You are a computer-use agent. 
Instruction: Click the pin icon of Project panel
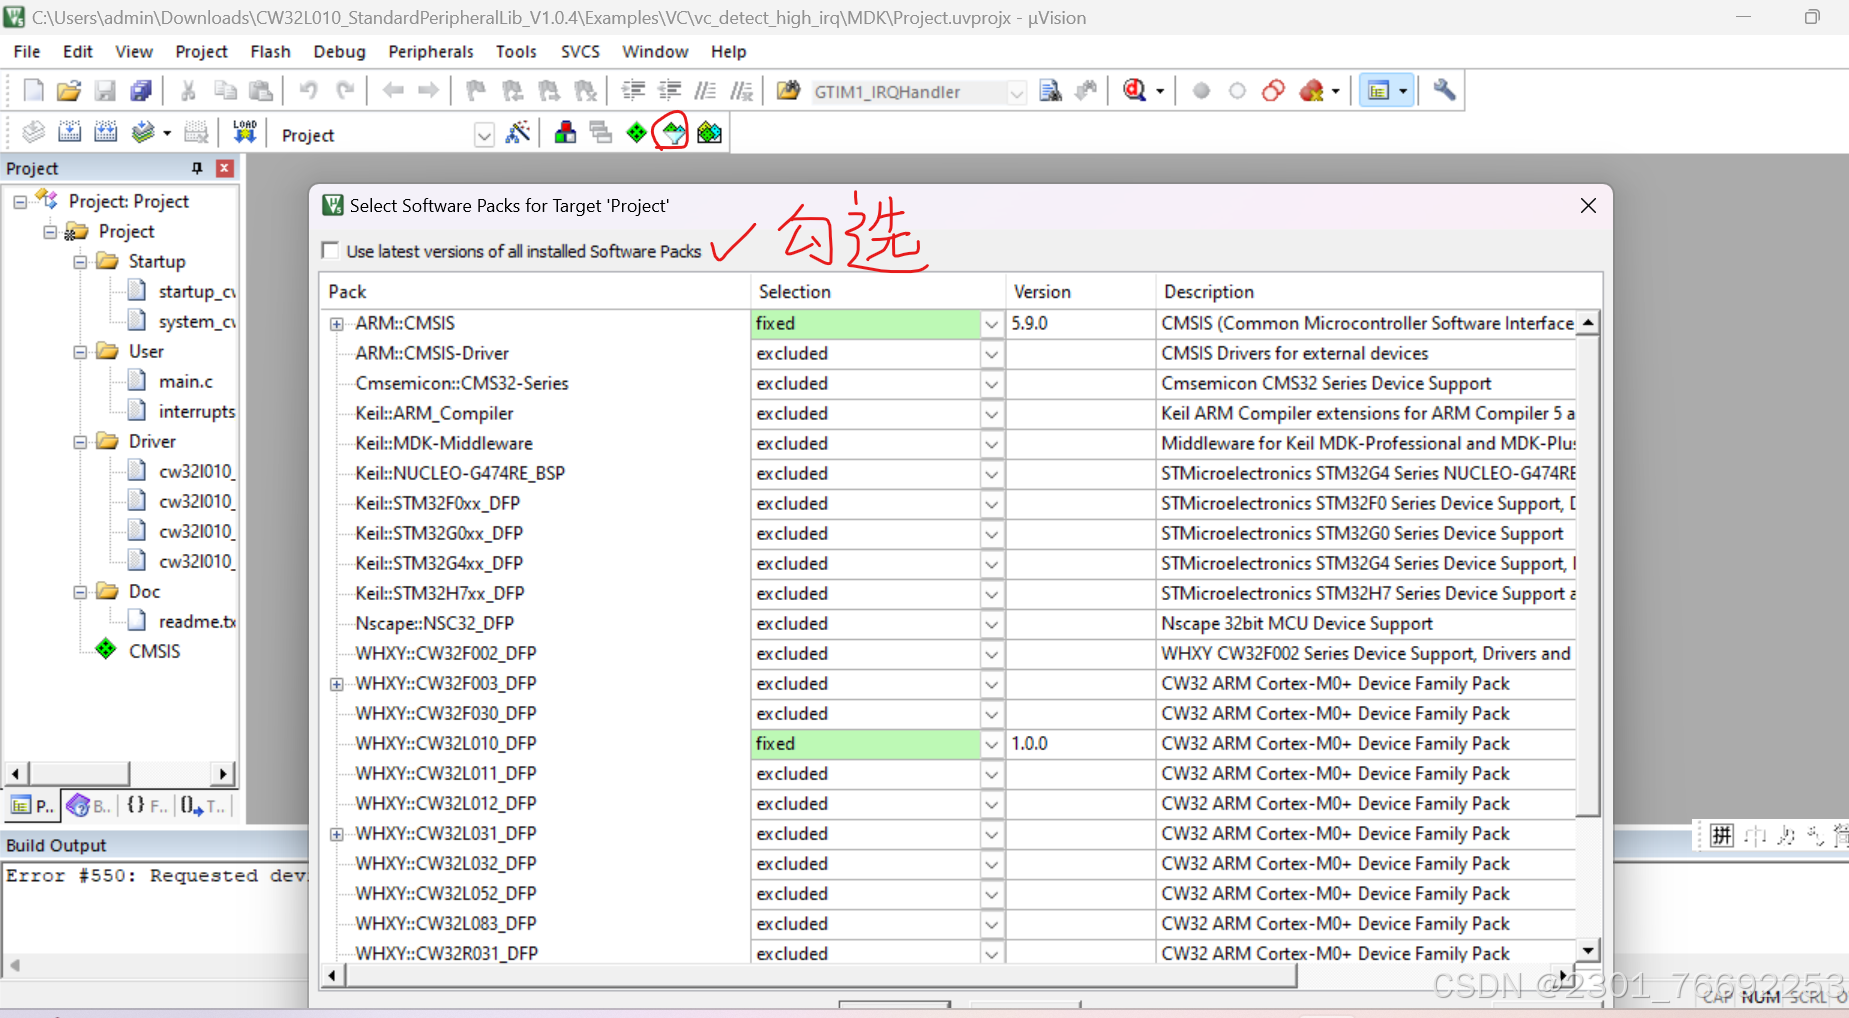[197, 168]
